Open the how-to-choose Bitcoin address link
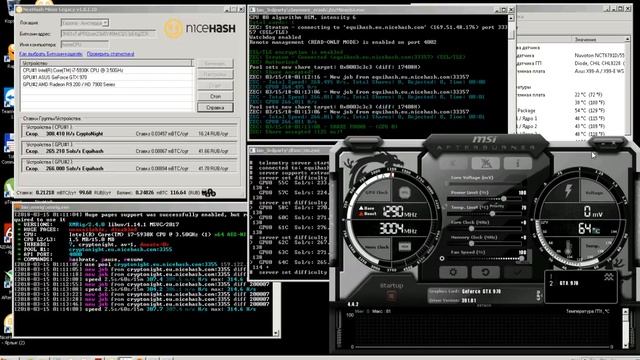This screenshot has height=360, width=640. click(51, 54)
